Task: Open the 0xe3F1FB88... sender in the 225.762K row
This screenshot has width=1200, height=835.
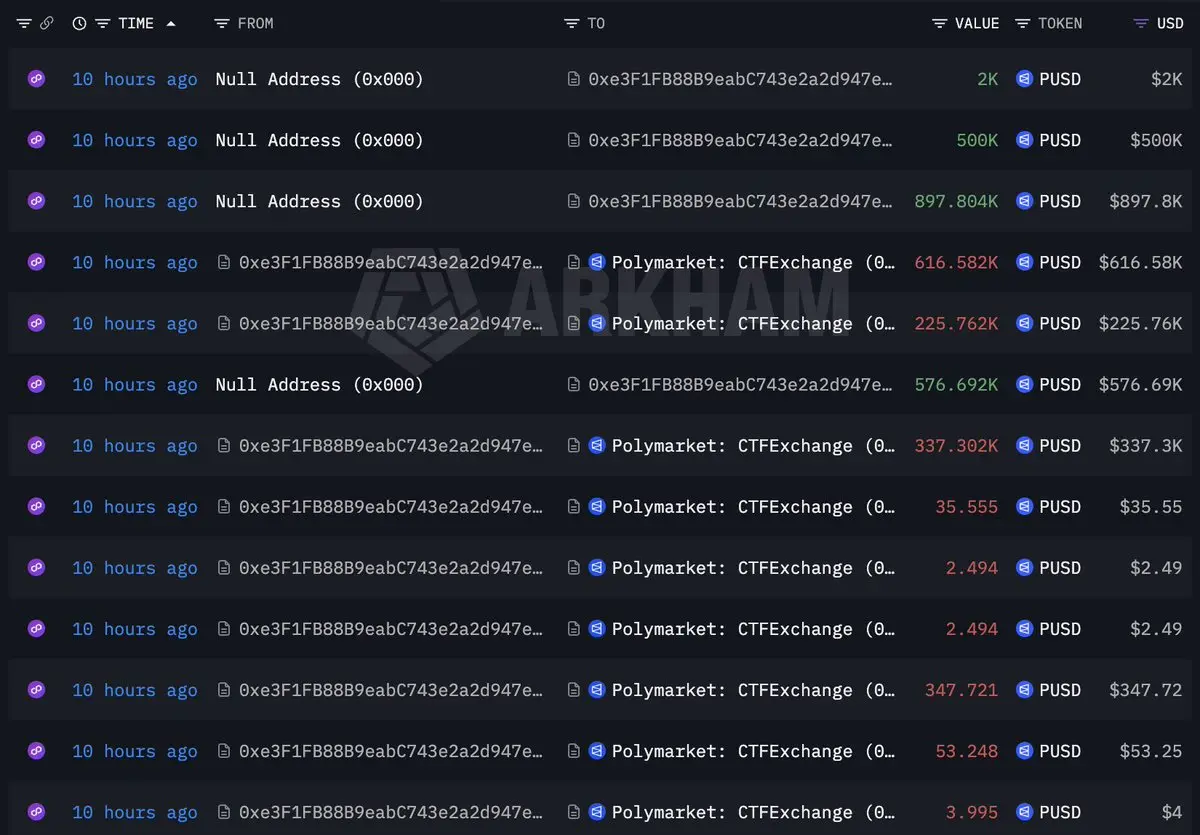Action: point(391,323)
